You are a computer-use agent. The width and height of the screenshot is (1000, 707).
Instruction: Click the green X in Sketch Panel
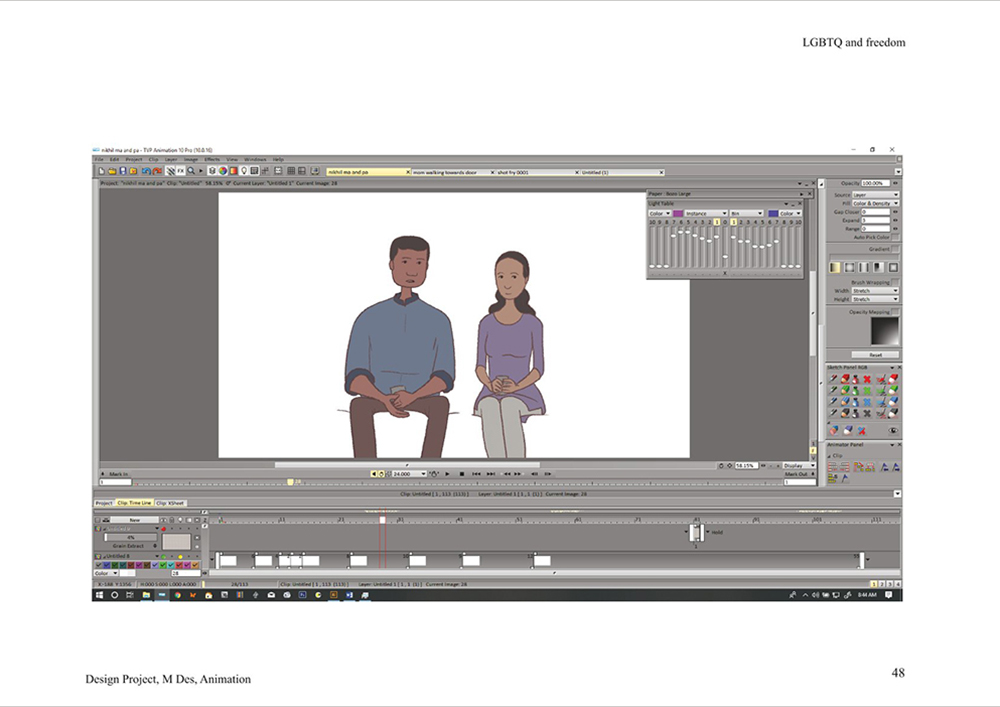click(x=867, y=391)
